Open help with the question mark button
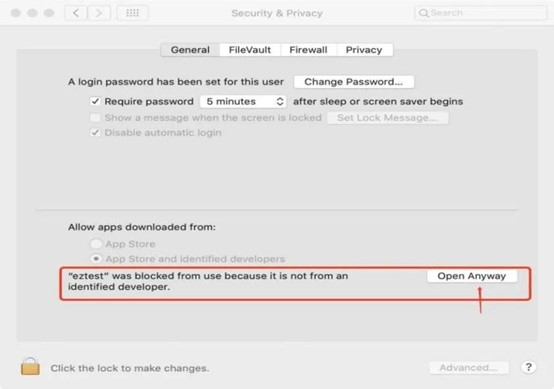The height and width of the screenshot is (389, 554). [x=528, y=367]
